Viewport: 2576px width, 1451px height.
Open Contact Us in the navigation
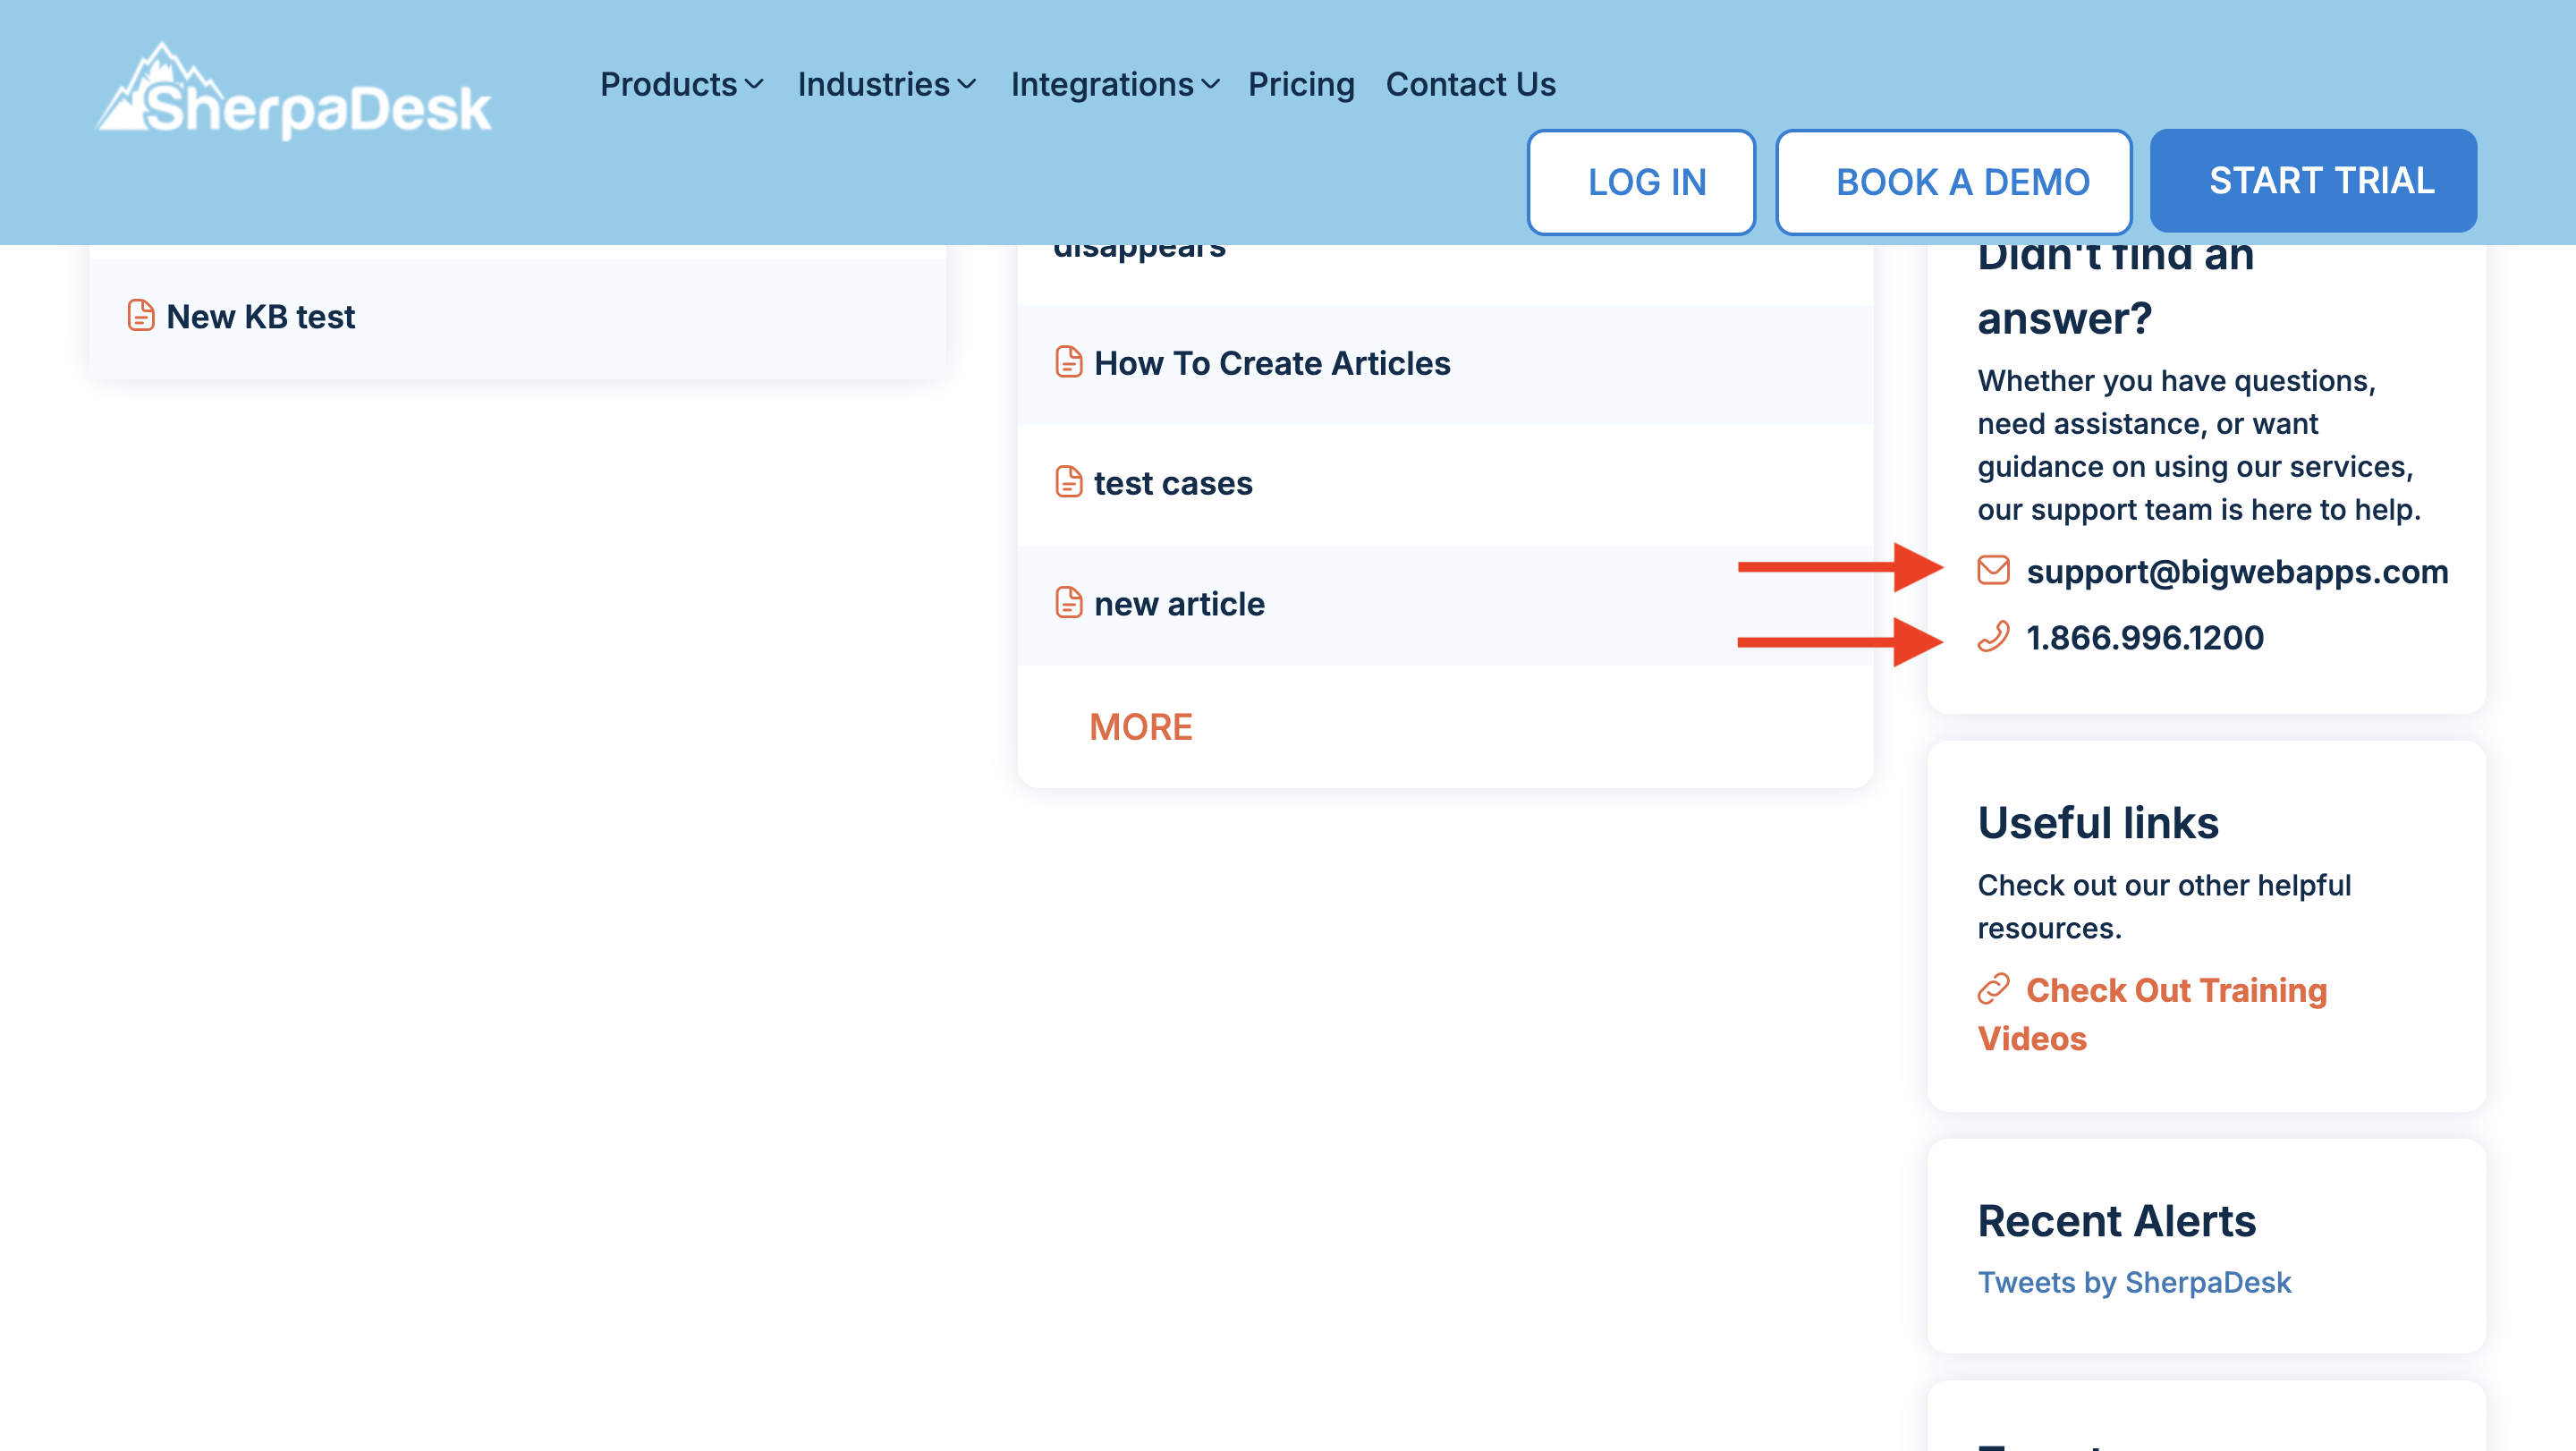click(1470, 84)
